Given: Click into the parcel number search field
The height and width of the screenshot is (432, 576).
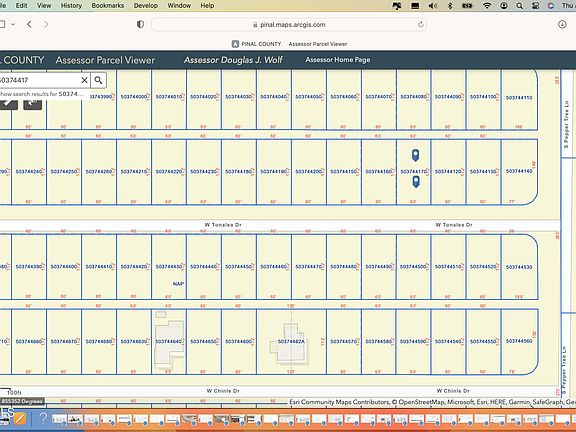Looking at the screenshot, I should tap(39, 80).
